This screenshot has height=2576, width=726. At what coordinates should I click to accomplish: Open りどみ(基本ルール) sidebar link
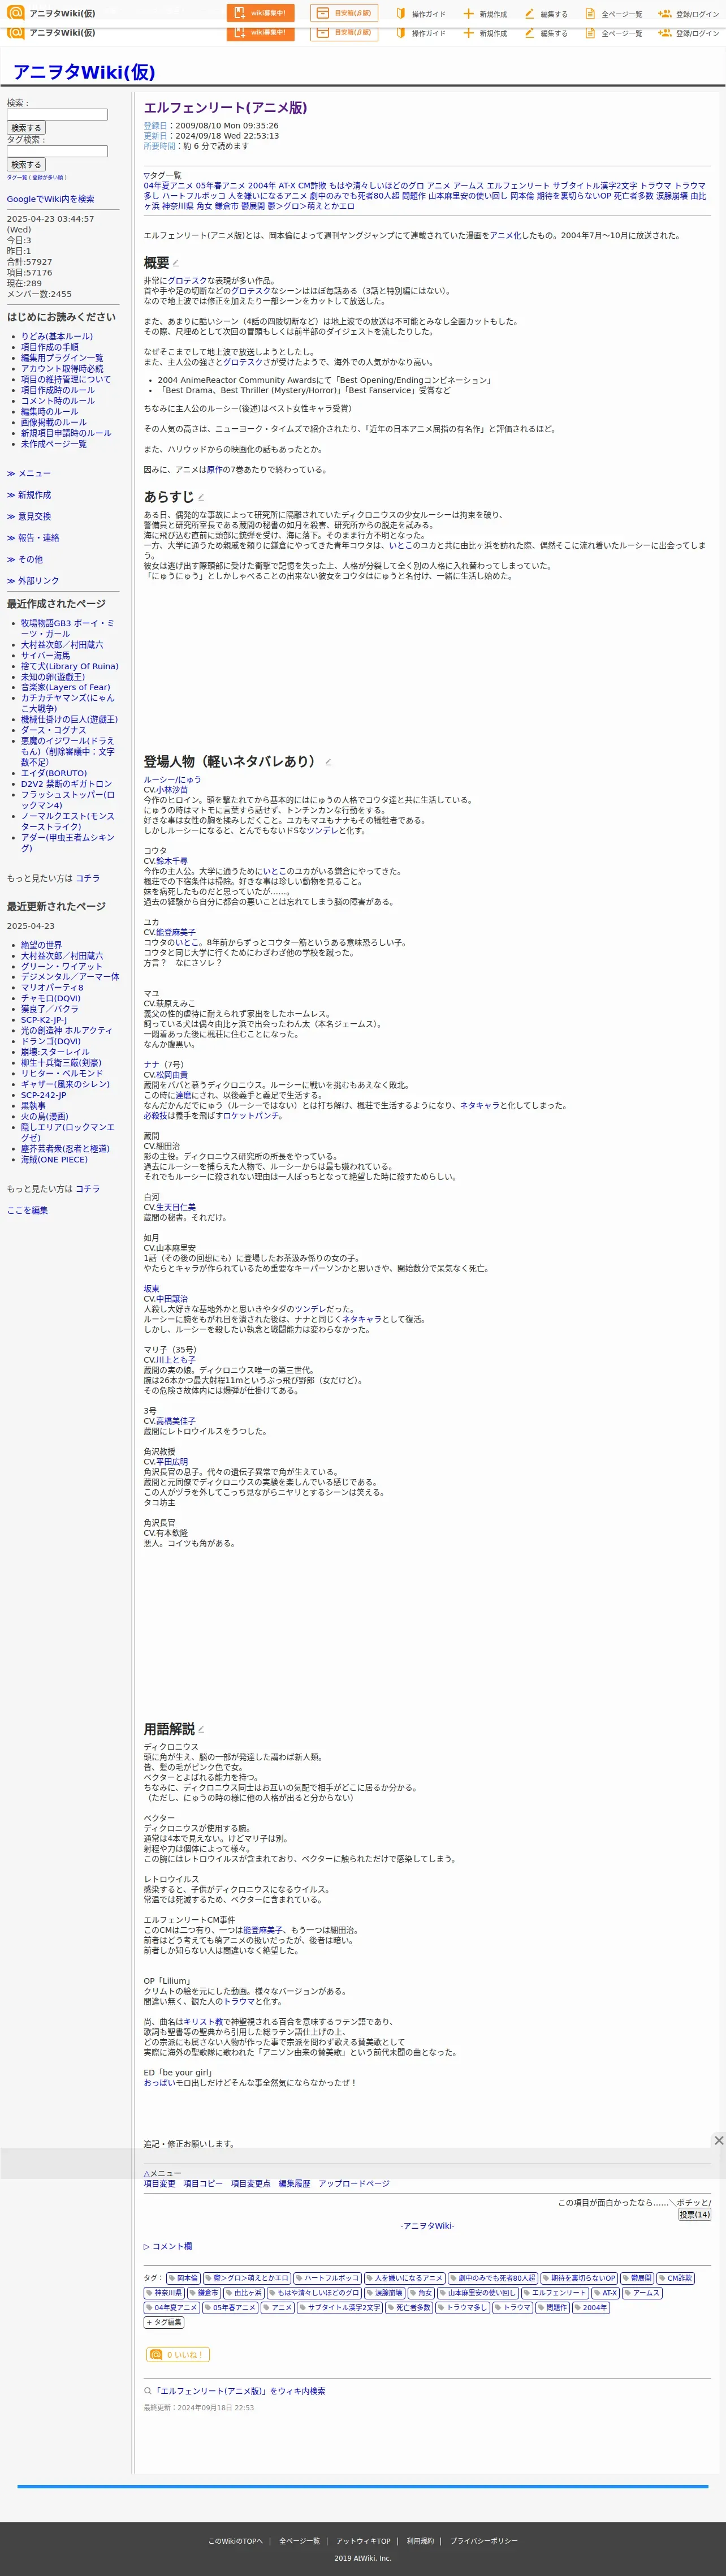coord(56,337)
